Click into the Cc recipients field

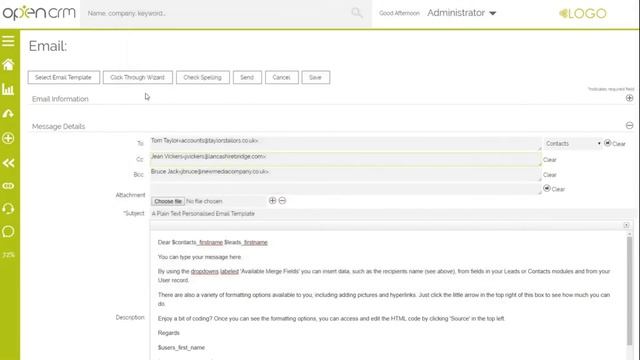click(346, 159)
